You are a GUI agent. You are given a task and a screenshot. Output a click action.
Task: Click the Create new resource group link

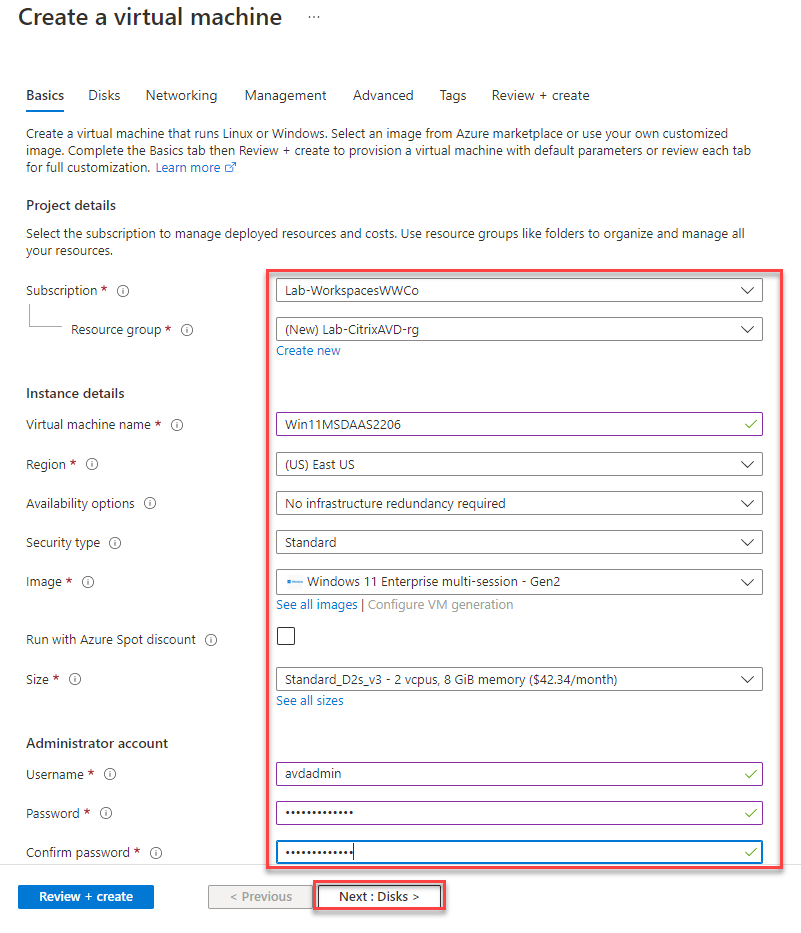click(x=308, y=351)
